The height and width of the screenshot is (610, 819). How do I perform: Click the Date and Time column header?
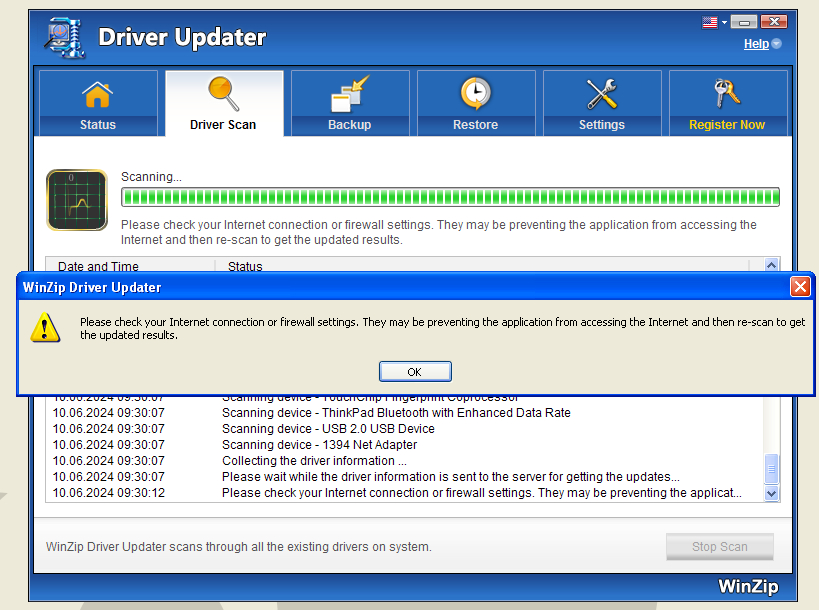pyautogui.click(x=130, y=264)
